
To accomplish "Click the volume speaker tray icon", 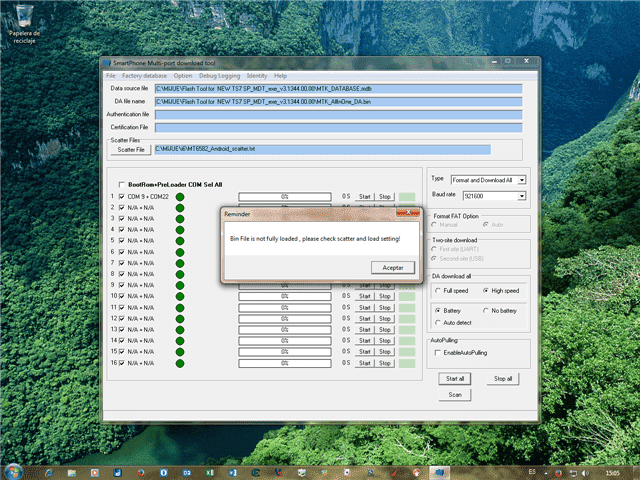I will 585,473.
